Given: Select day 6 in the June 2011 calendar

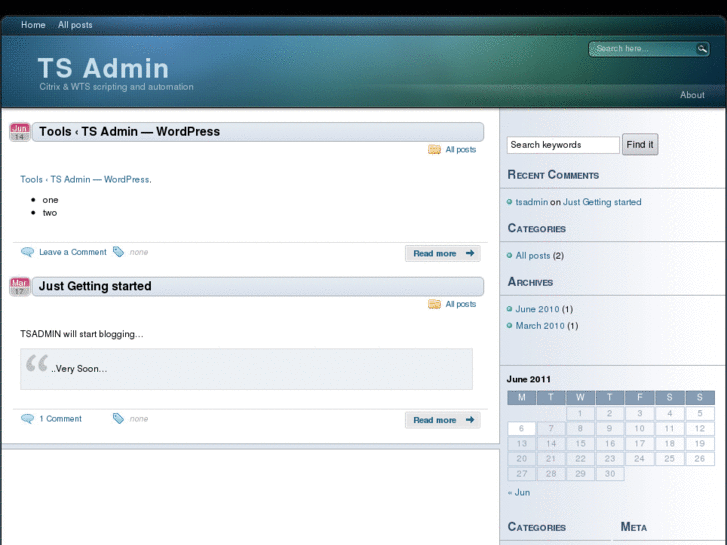Looking at the screenshot, I should pyautogui.click(x=522, y=429).
